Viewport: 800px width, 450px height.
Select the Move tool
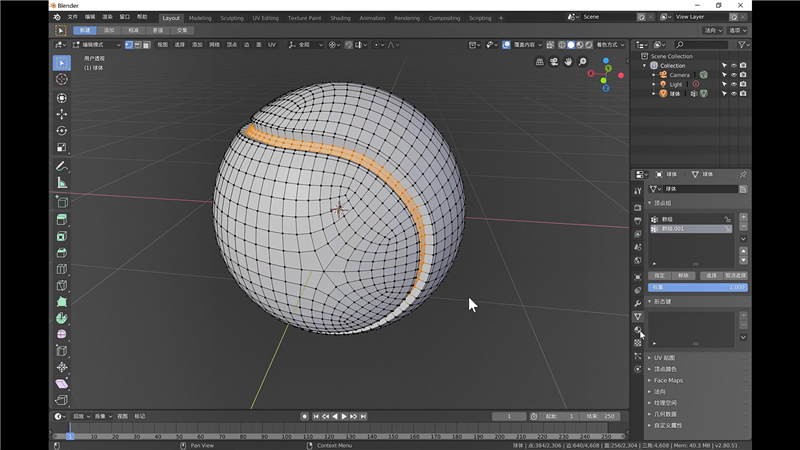pos(62,114)
